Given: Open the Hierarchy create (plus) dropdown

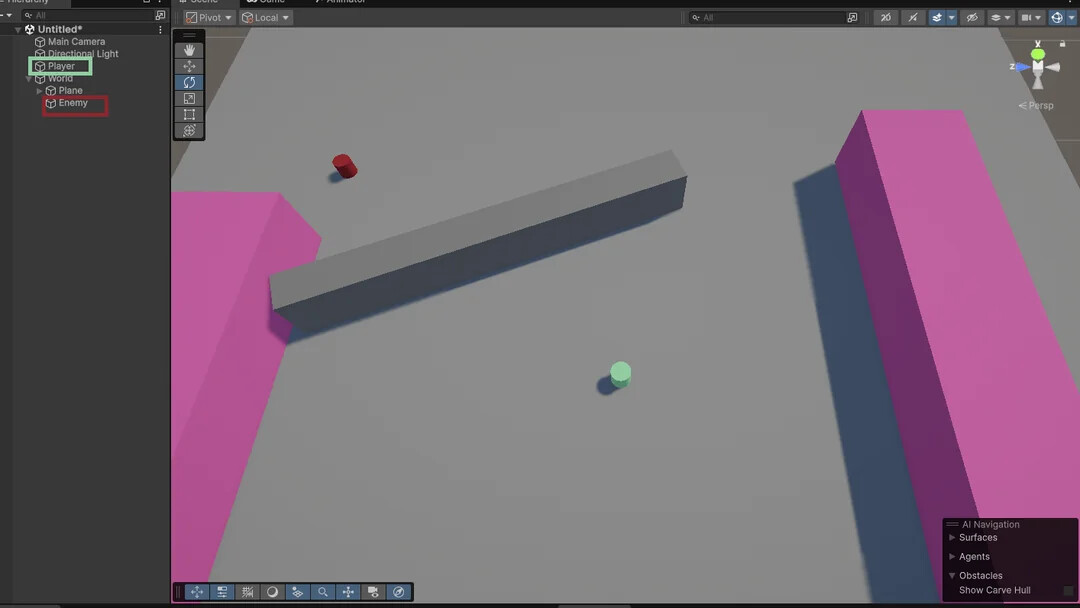Looking at the screenshot, I should coord(6,14).
